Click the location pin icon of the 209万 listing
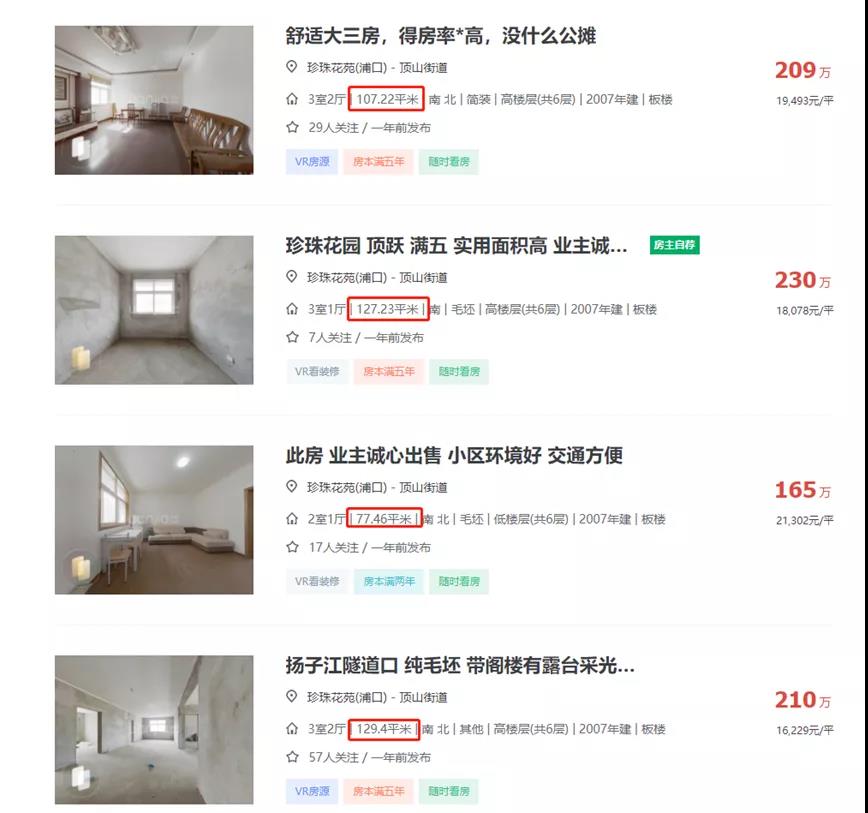868x813 pixels. pyautogui.click(x=292, y=67)
